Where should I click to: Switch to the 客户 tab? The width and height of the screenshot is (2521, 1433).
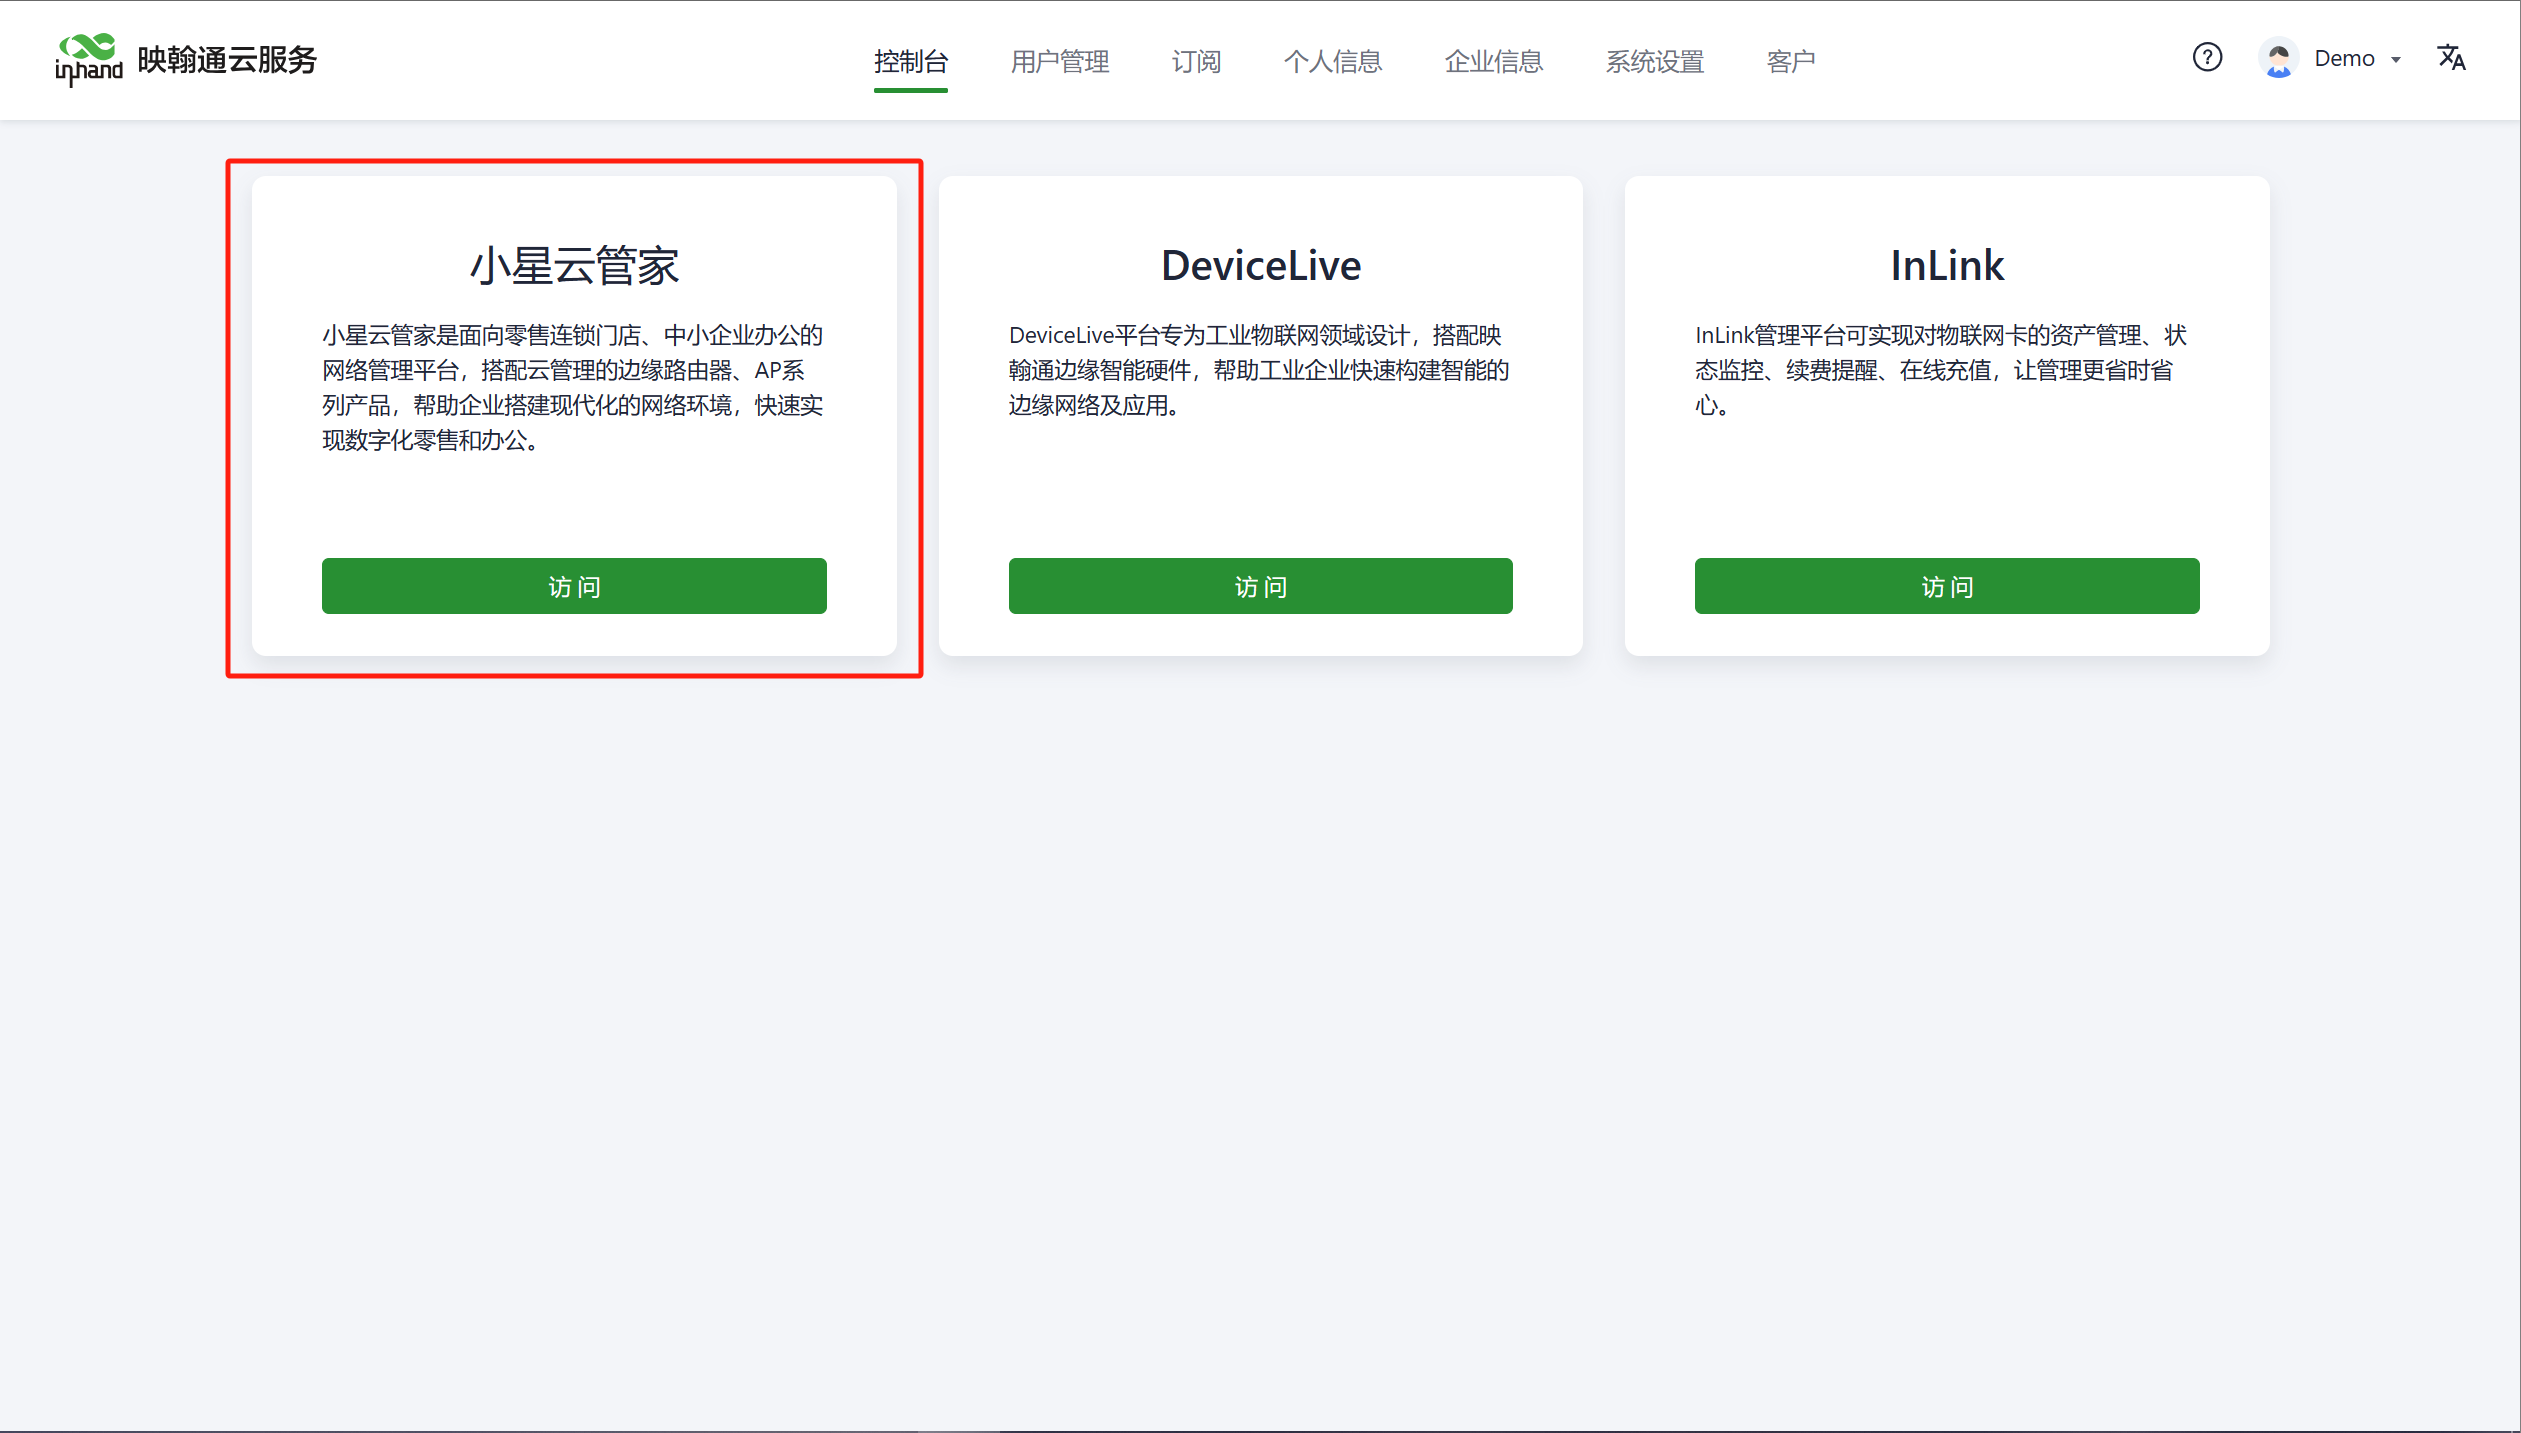pos(1791,62)
